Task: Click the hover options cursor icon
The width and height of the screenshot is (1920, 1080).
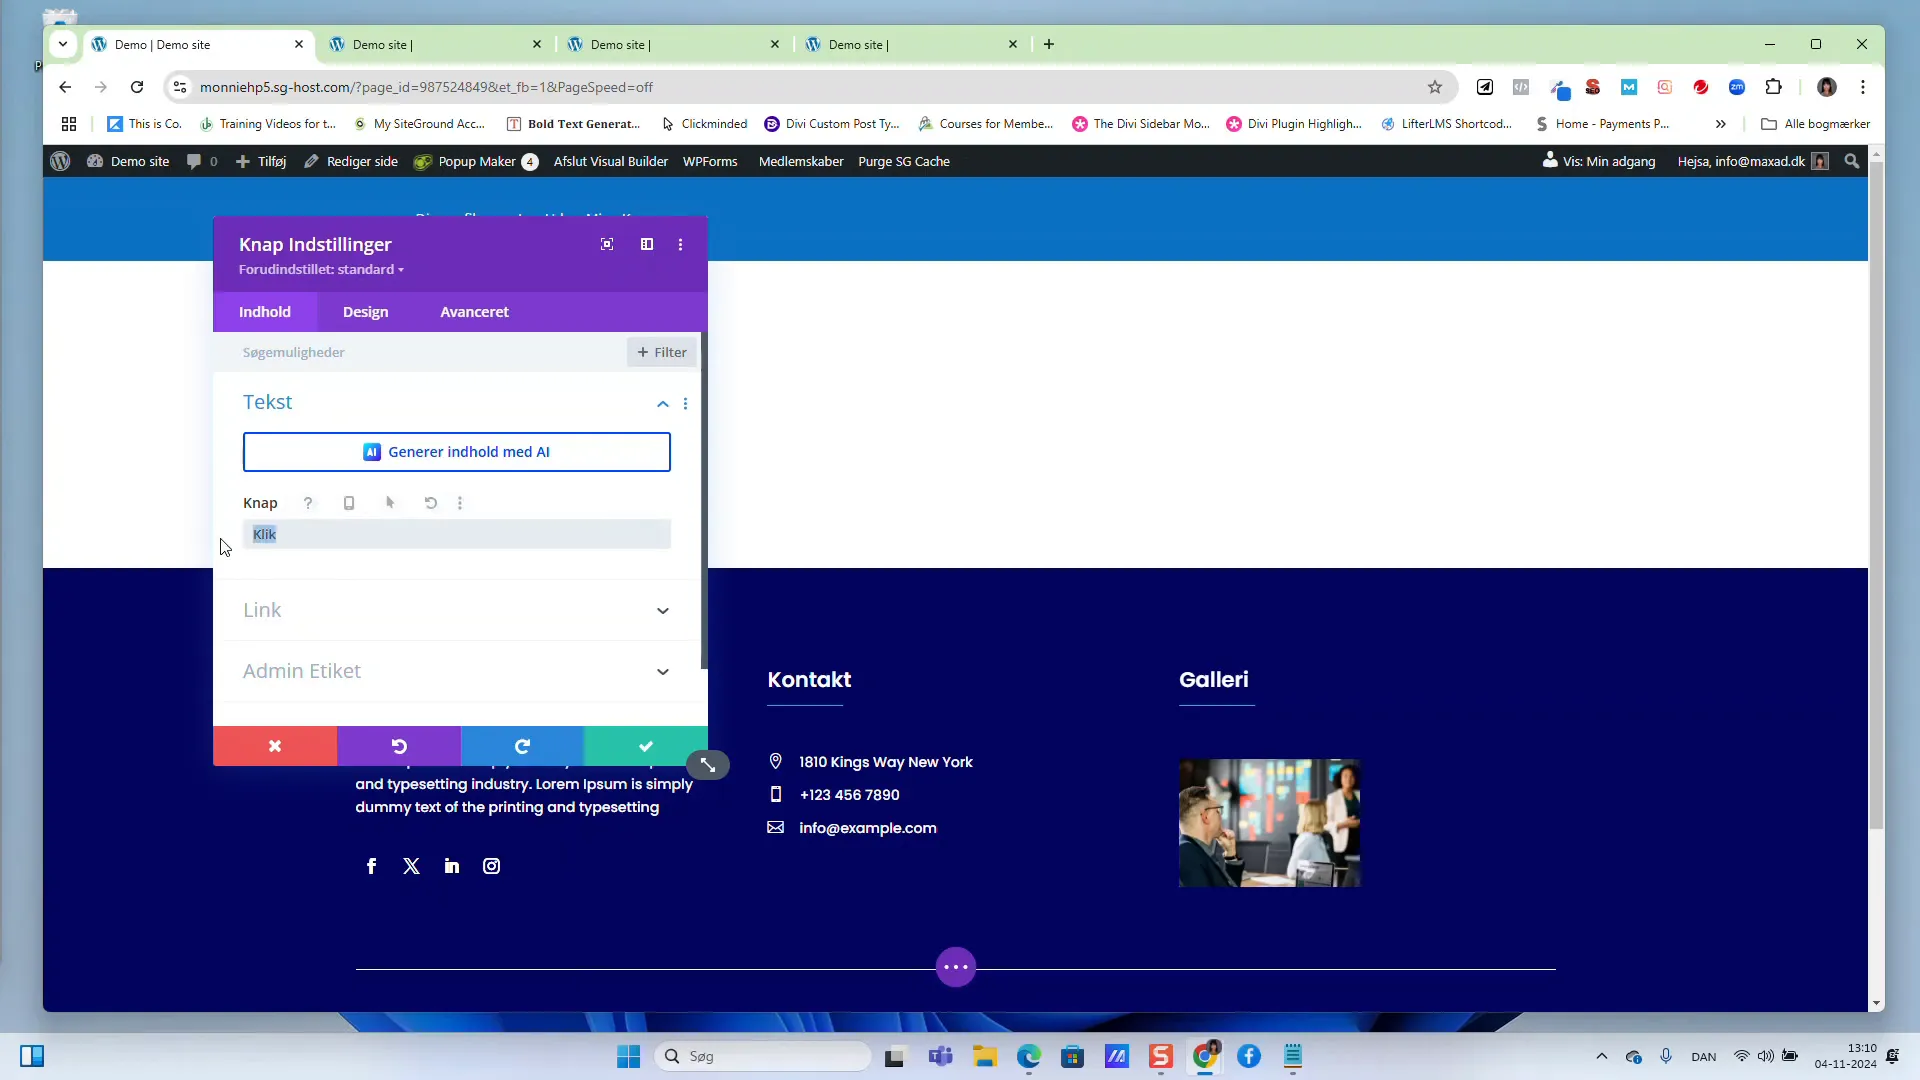Action: [390, 503]
